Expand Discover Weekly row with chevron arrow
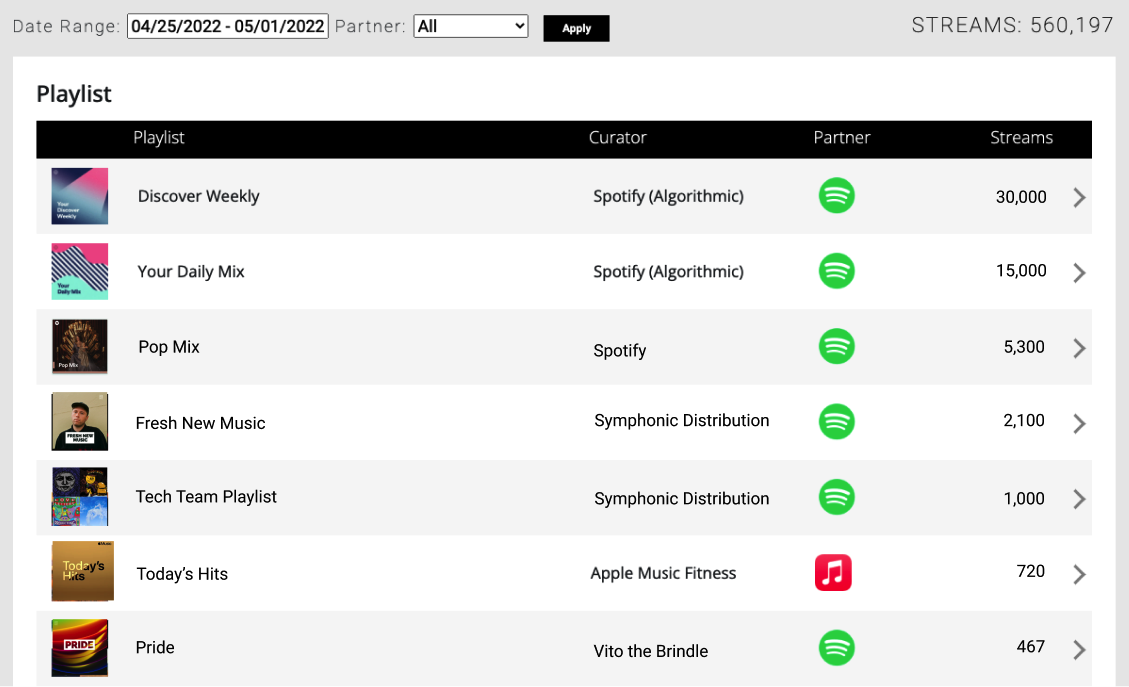1129x687 pixels. (x=1079, y=197)
